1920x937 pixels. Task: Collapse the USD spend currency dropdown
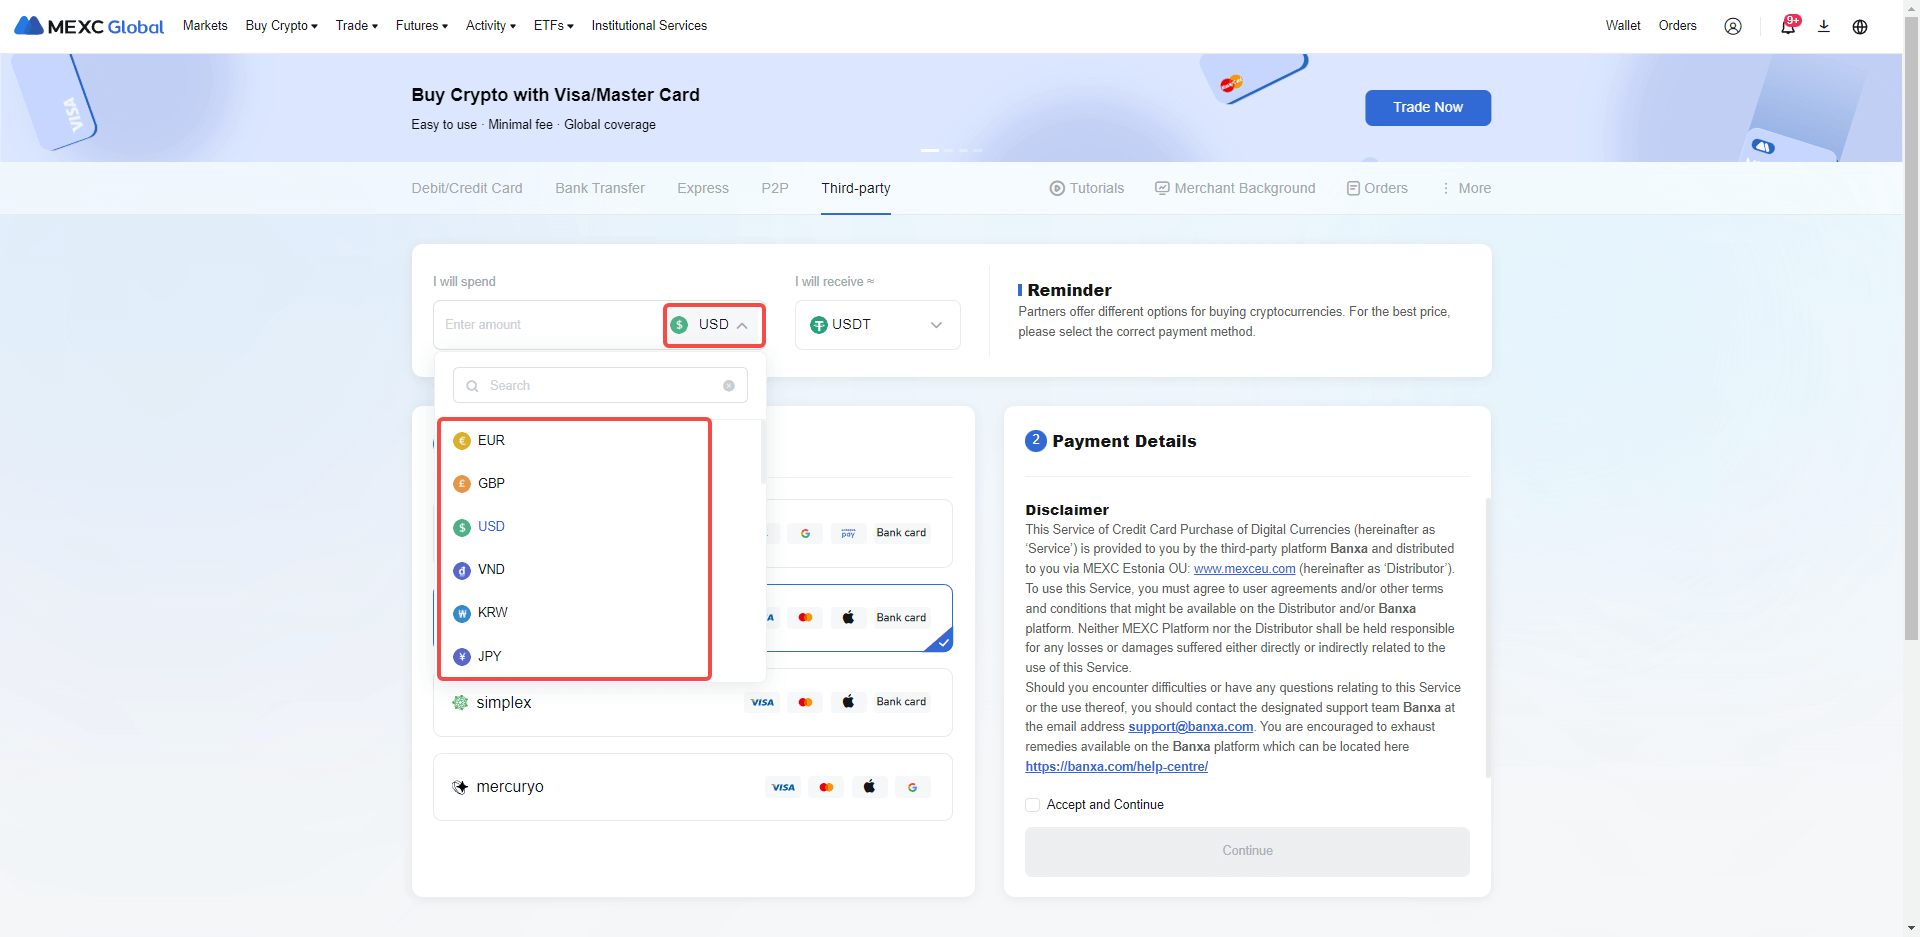[714, 325]
